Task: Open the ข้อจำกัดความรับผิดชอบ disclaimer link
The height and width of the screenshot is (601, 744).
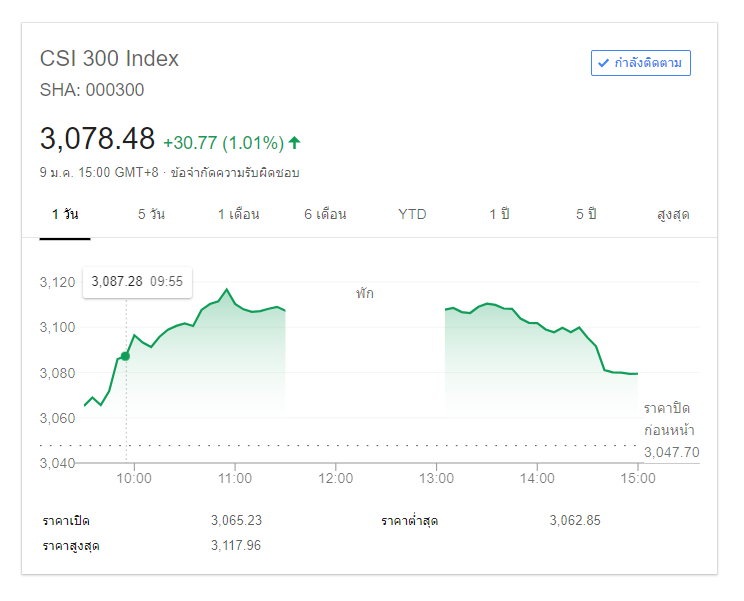Action: point(235,172)
